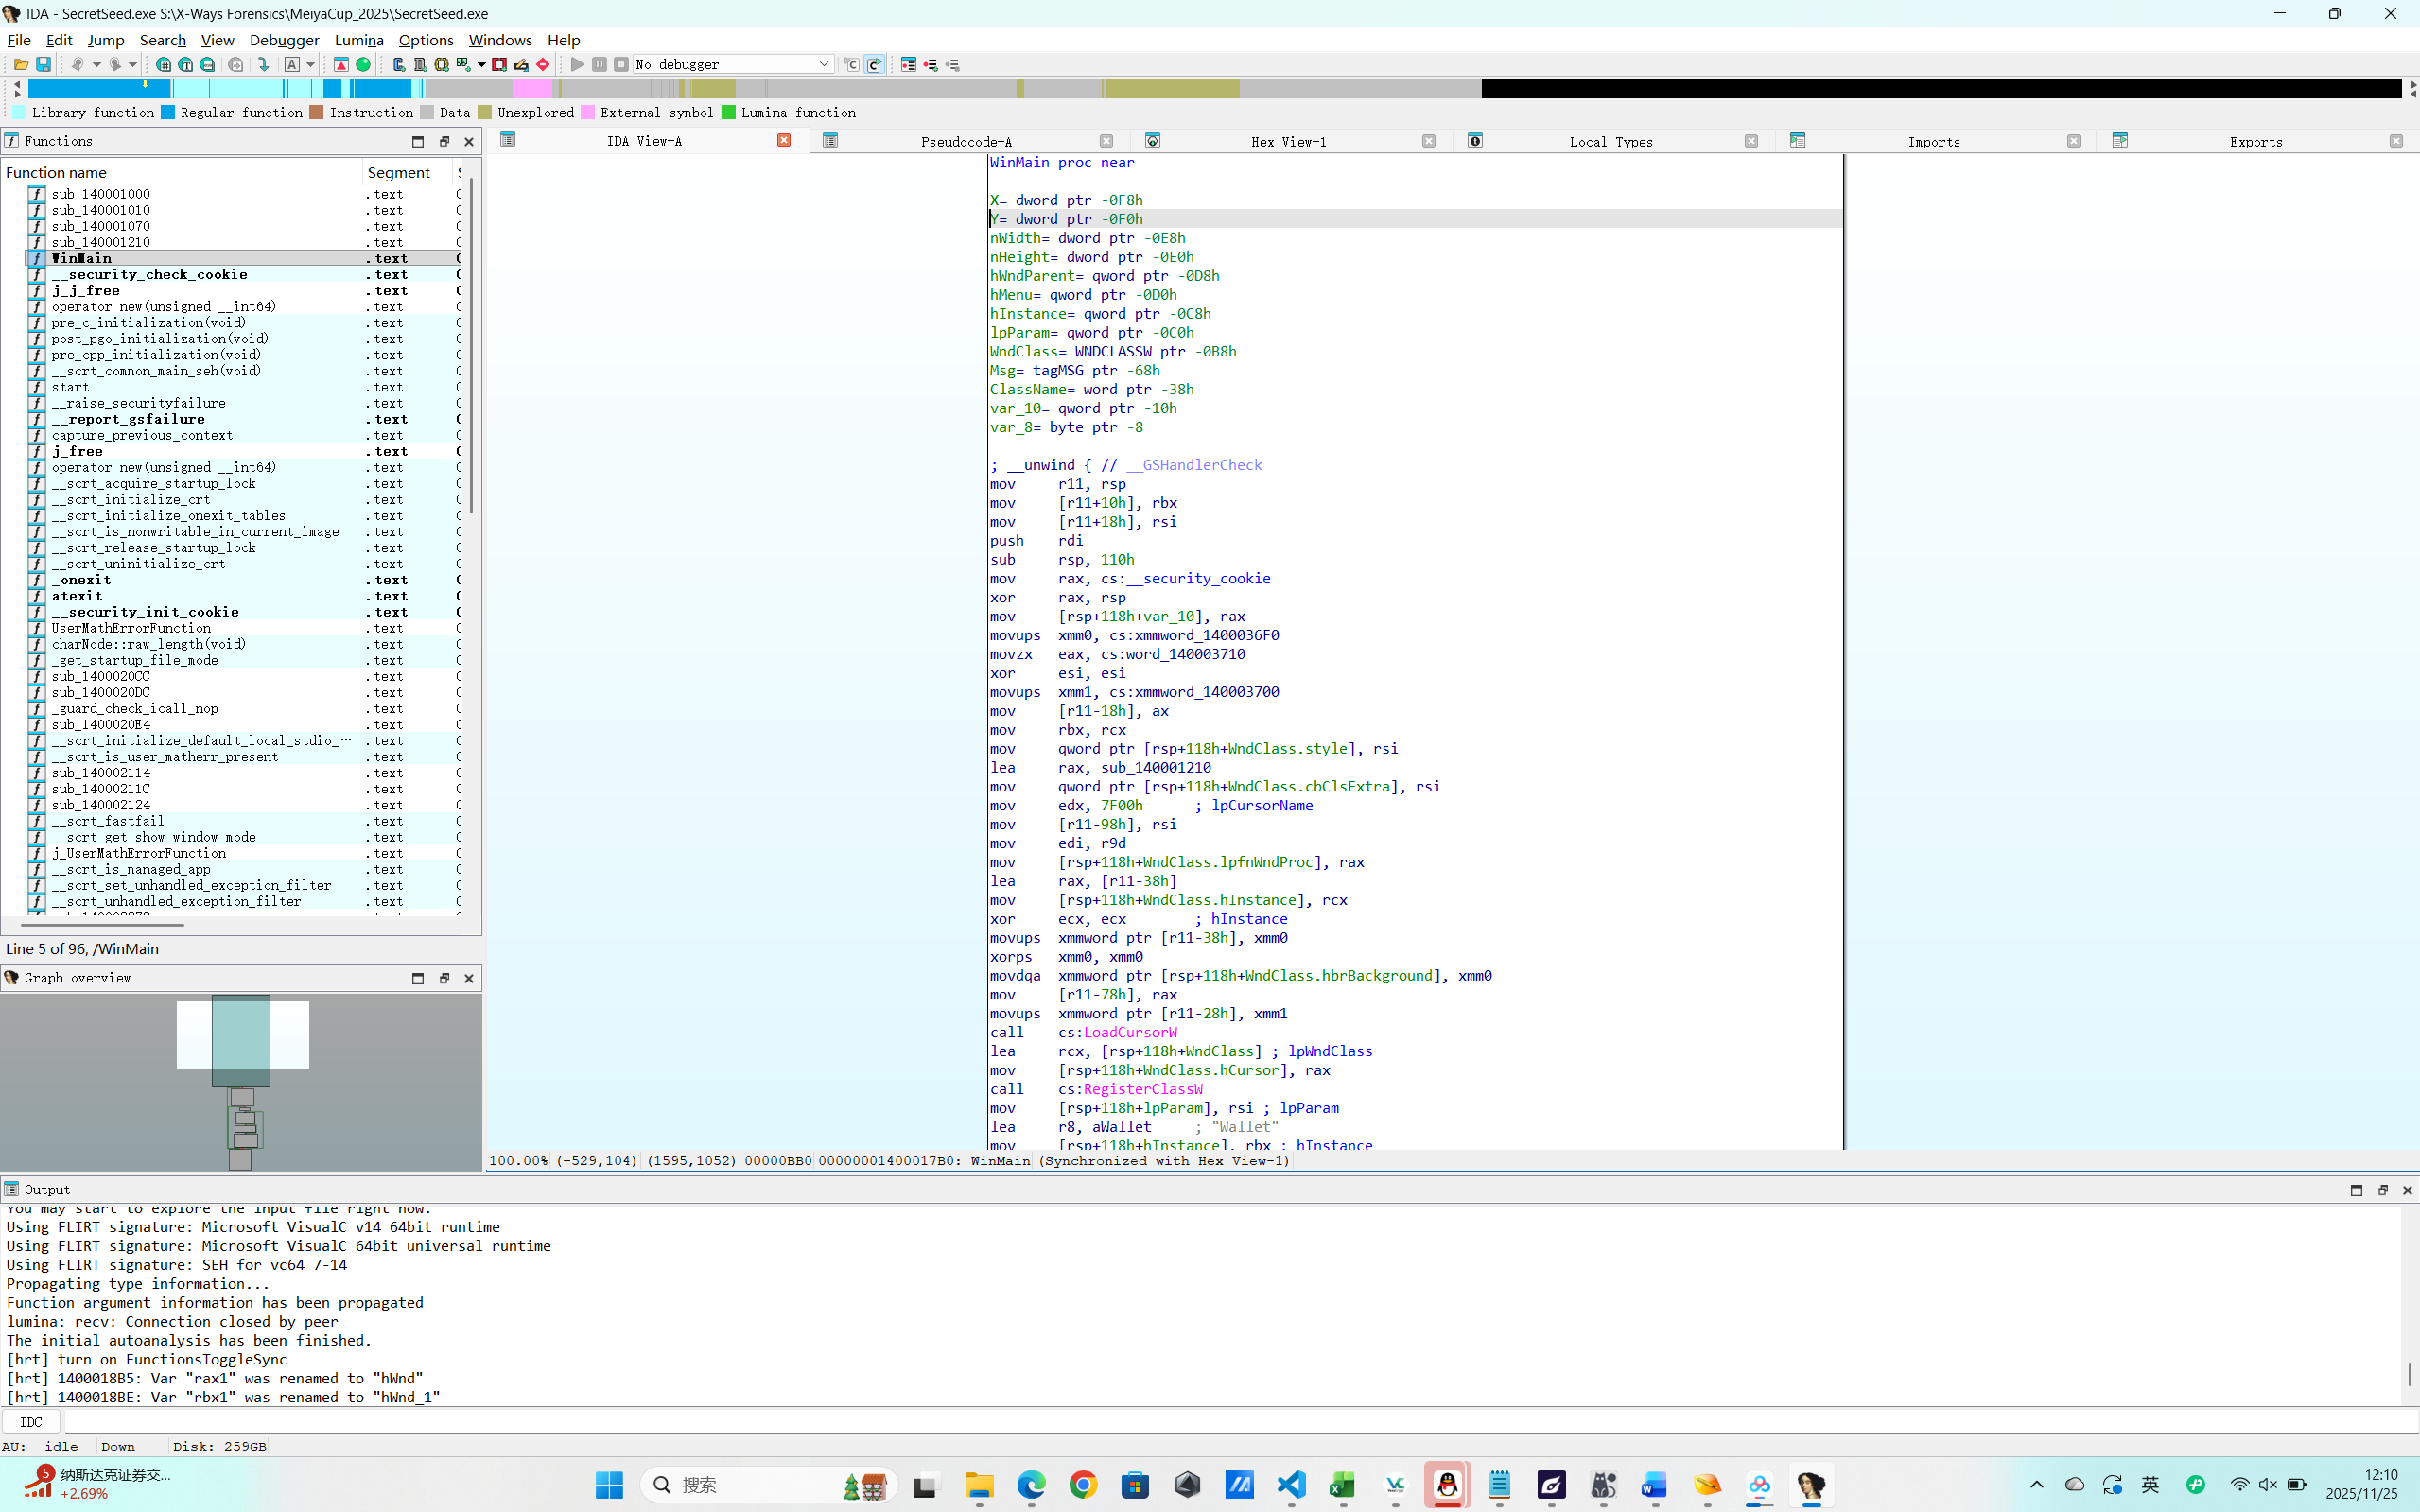This screenshot has height=1512, width=2420.
Task: Float the Functions panel
Action: click(444, 141)
